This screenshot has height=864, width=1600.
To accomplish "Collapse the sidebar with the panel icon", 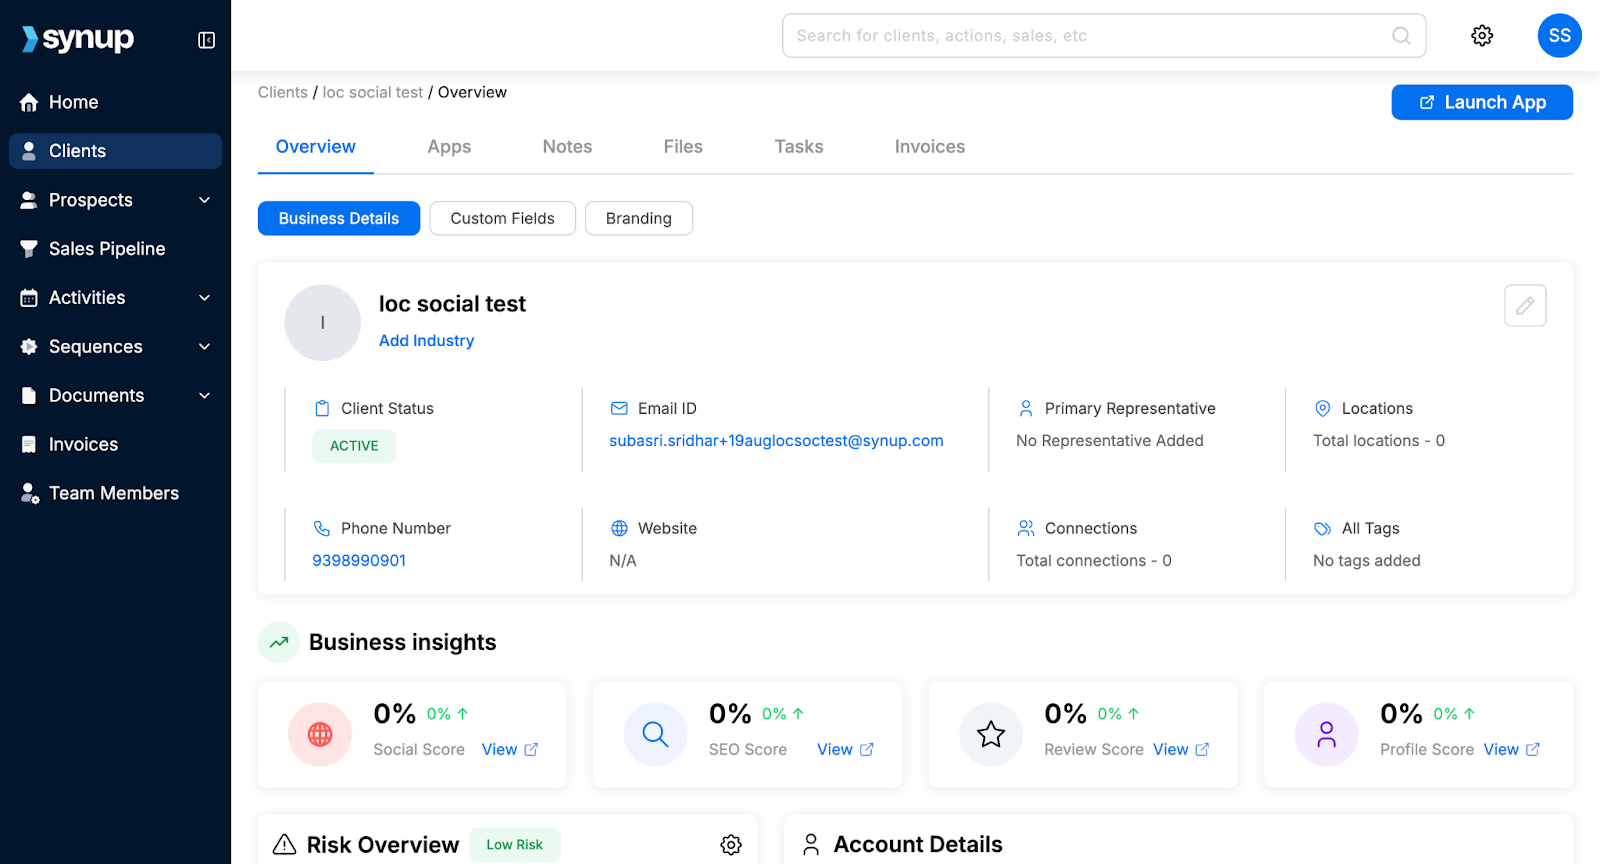I will [x=206, y=40].
